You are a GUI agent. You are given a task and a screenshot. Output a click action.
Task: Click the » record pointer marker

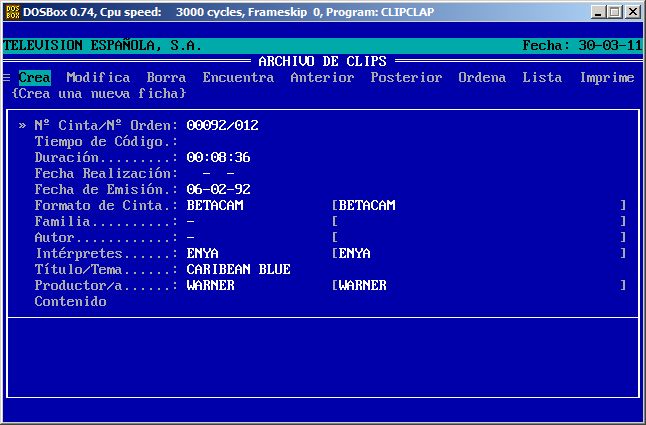click(22, 126)
